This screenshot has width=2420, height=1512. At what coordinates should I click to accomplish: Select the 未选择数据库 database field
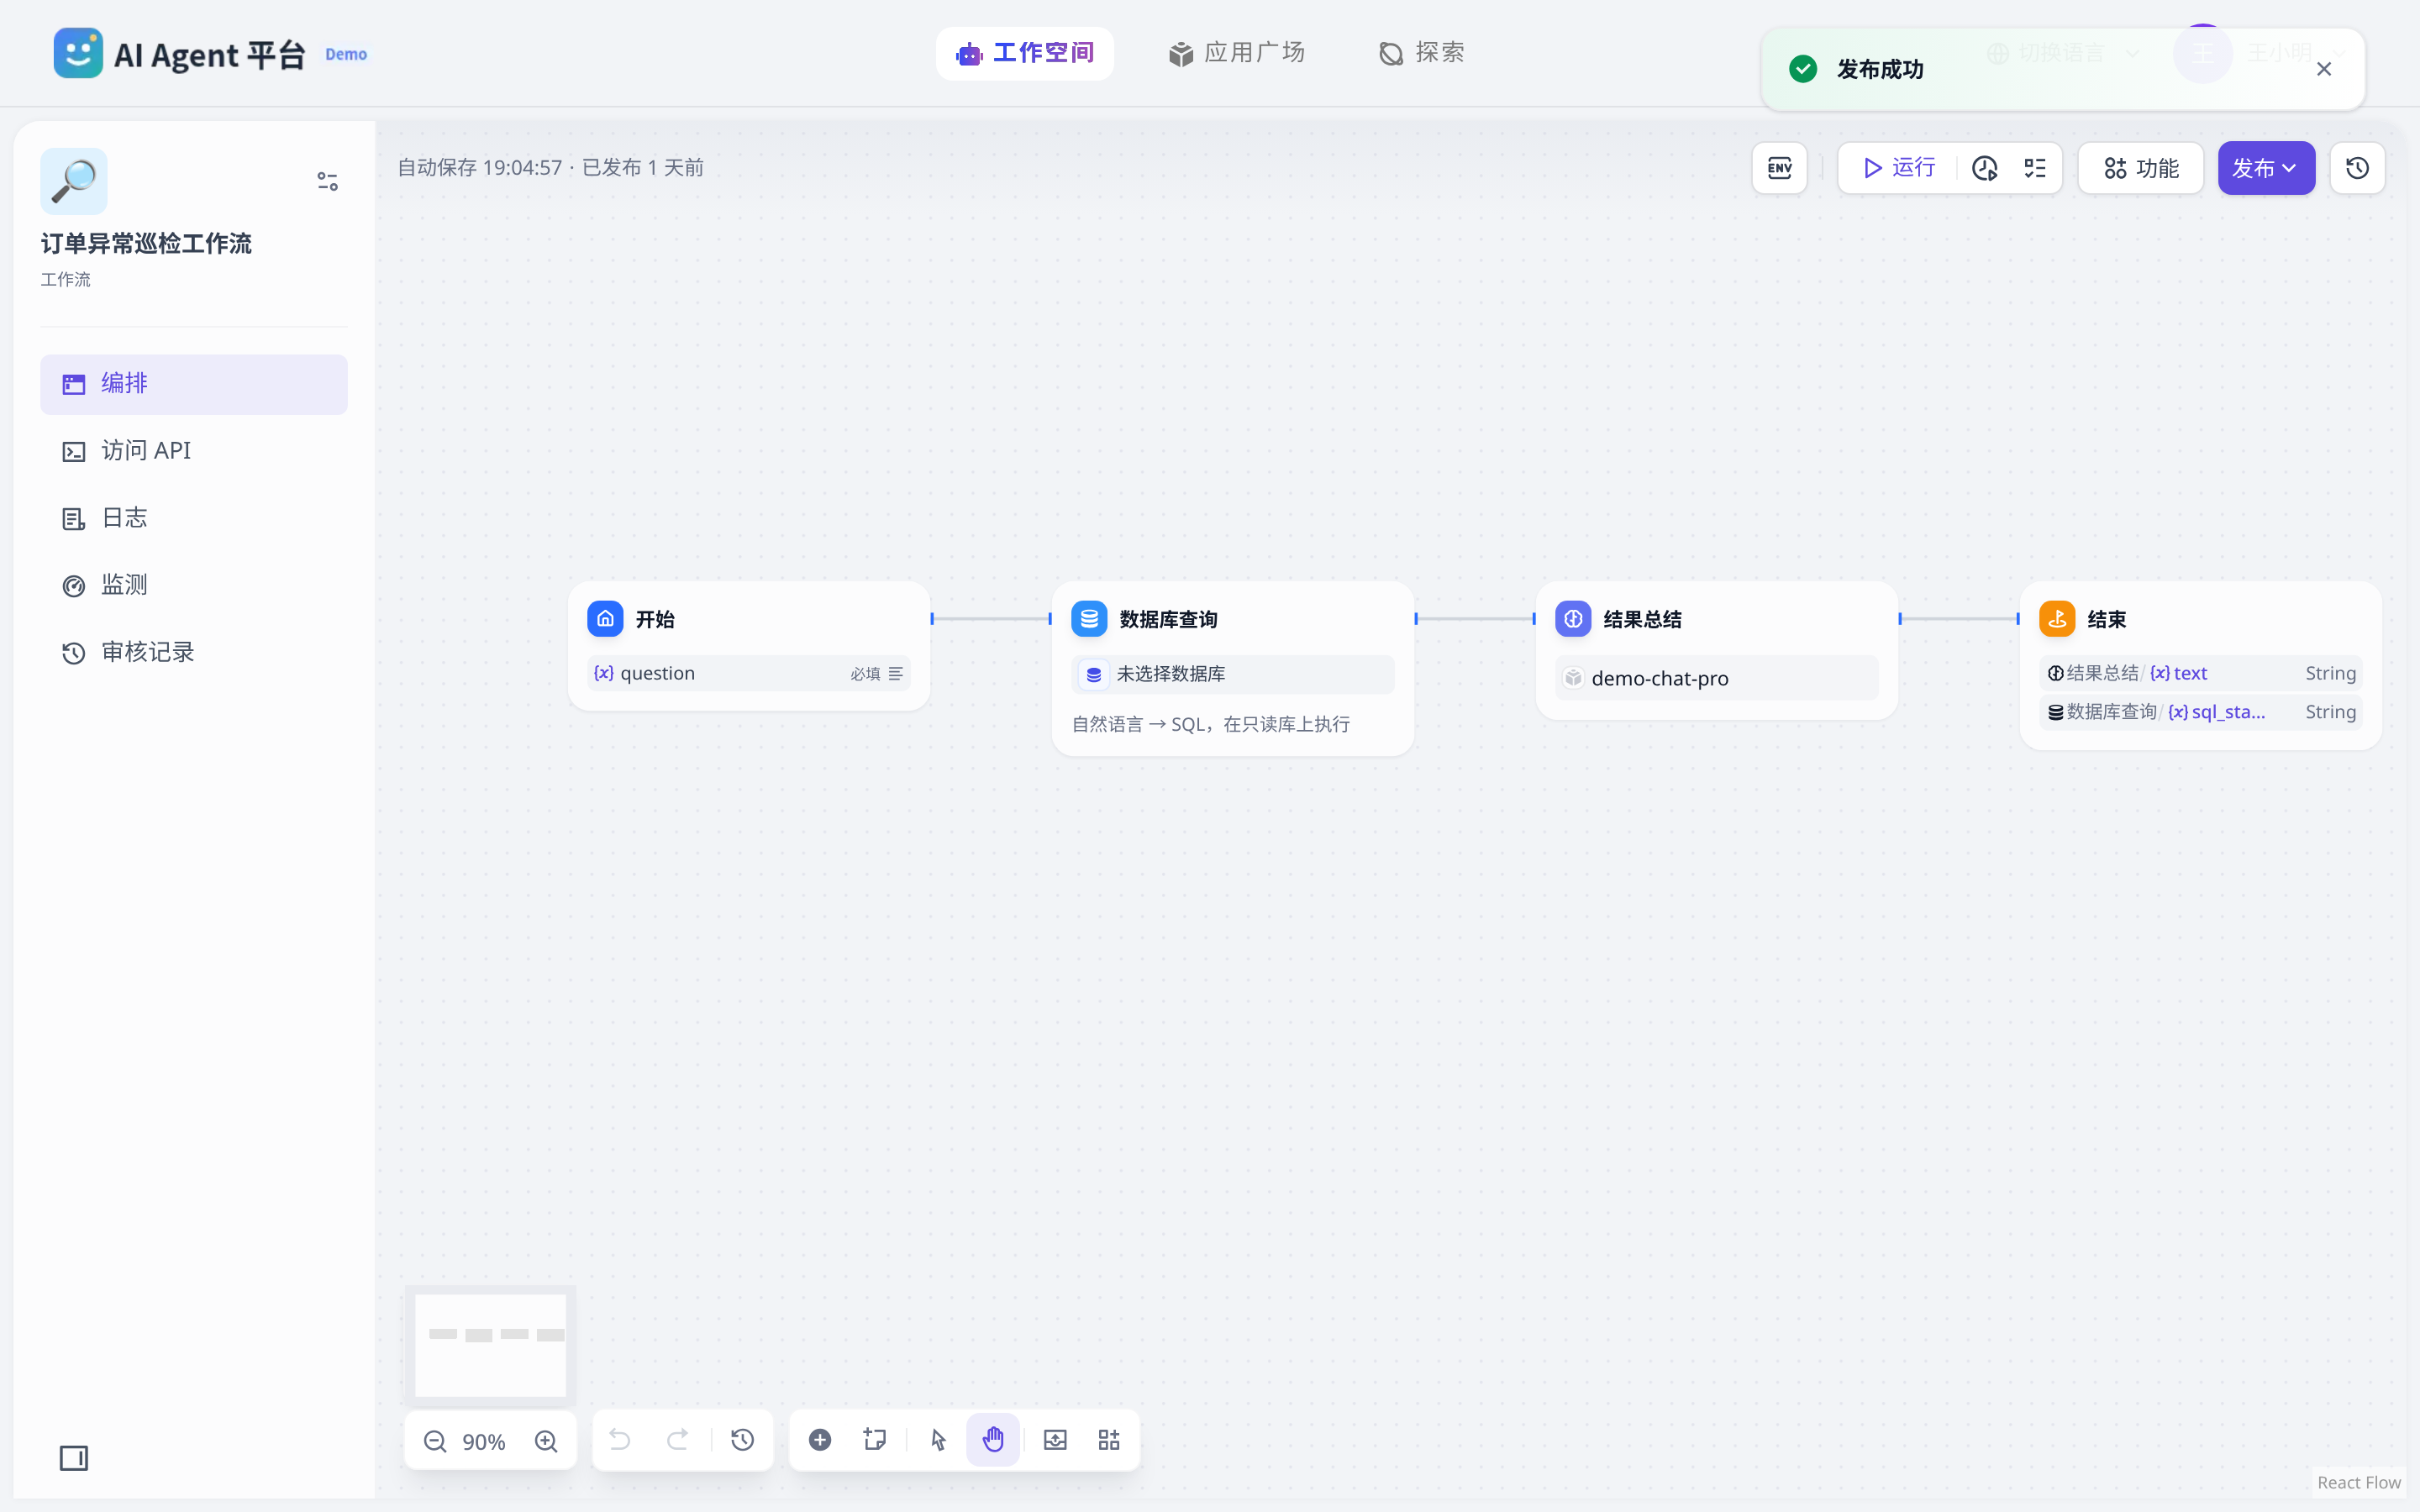(x=1233, y=674)
